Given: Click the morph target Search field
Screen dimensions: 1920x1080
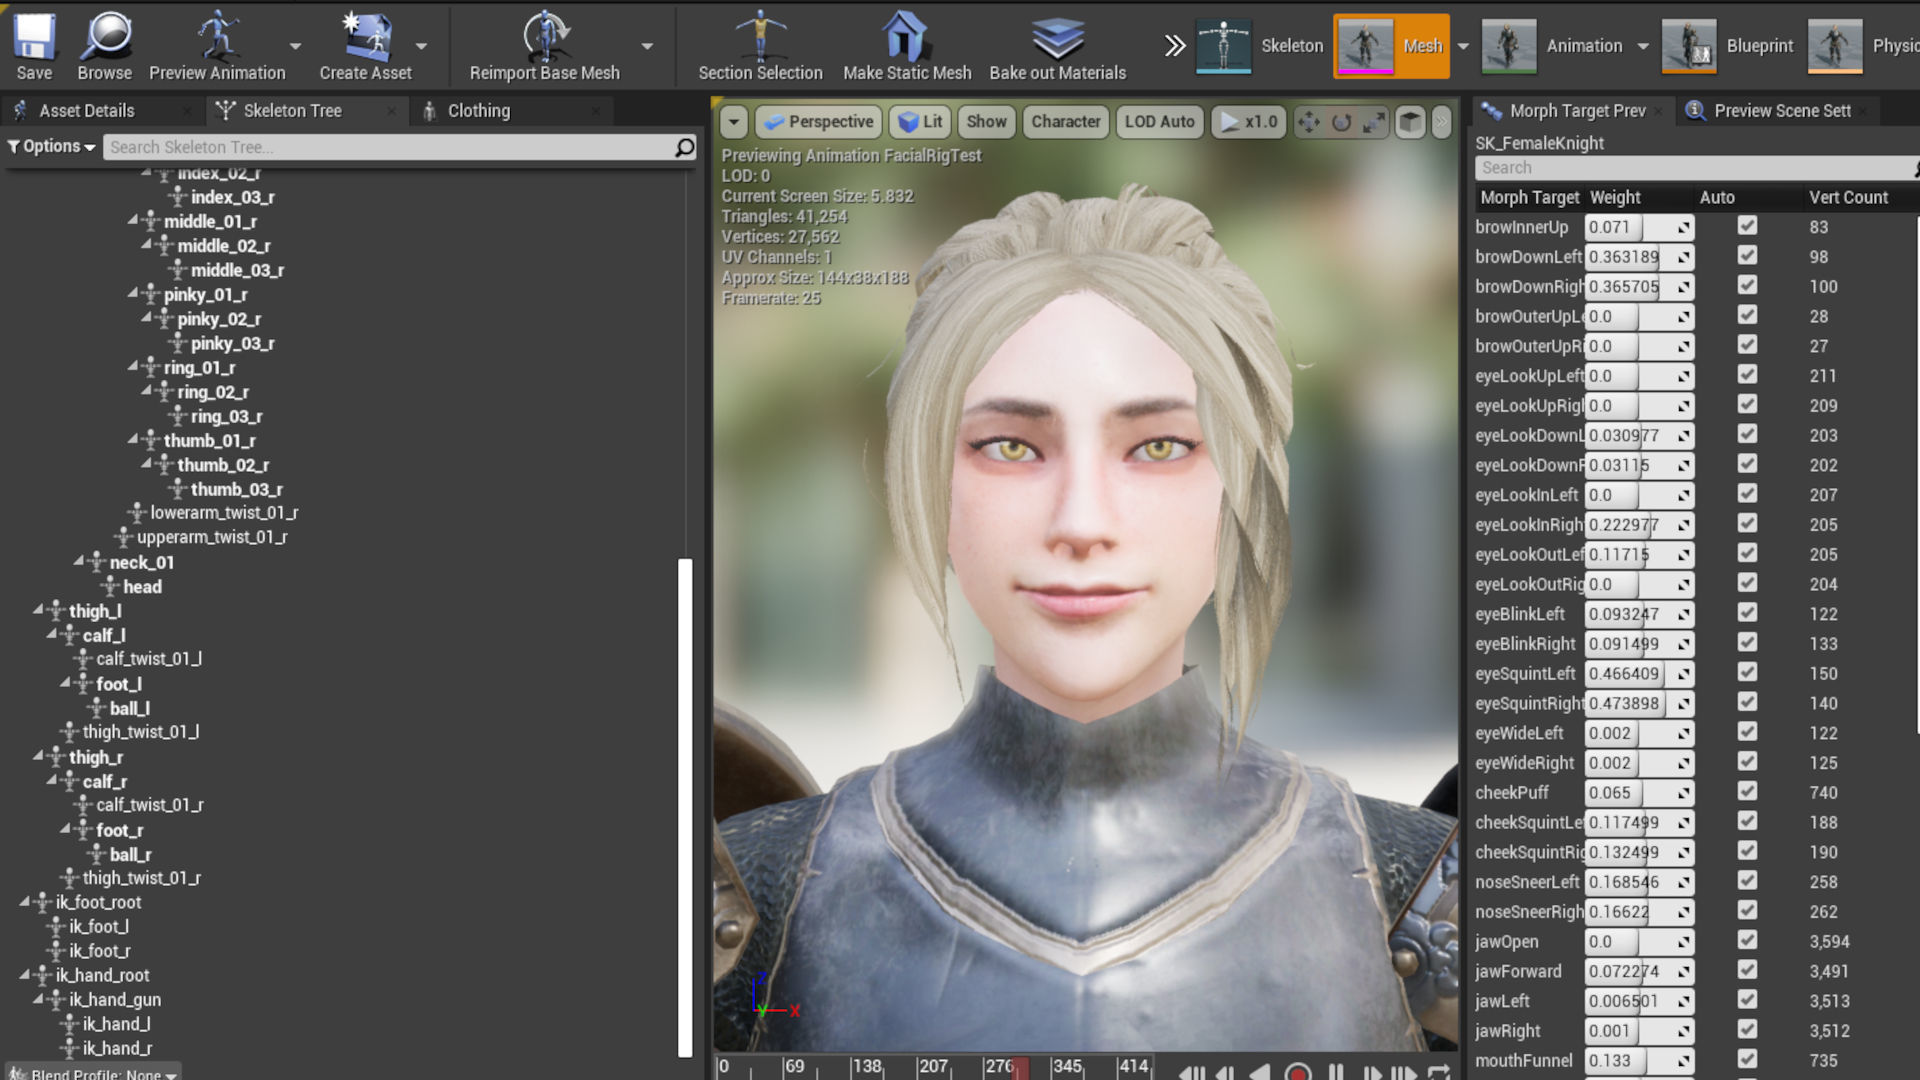Looking at the screenshot, I should coord(1696,168).
